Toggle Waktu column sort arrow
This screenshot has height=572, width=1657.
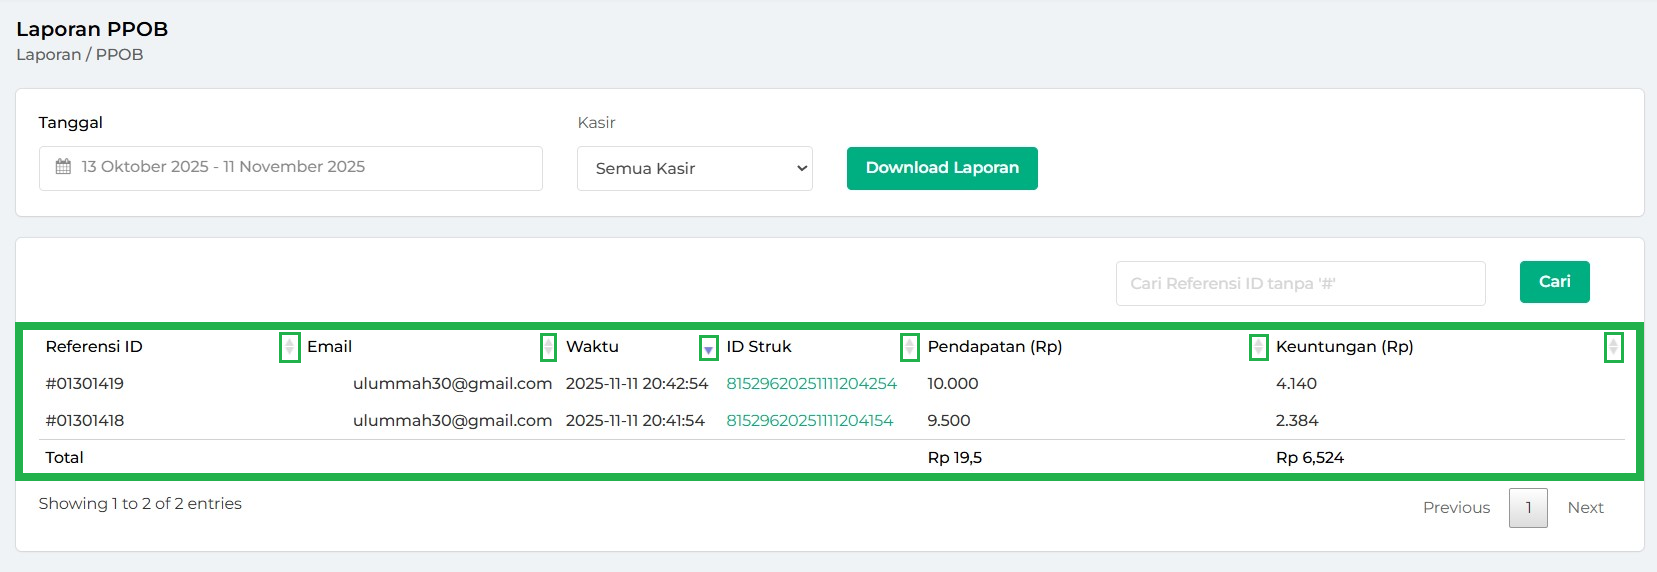(x=708, y=348)
